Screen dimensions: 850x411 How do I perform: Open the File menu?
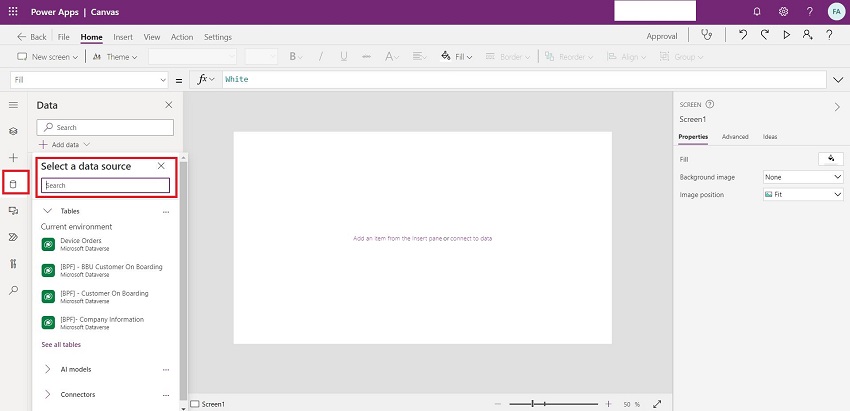tap(63, 37)
